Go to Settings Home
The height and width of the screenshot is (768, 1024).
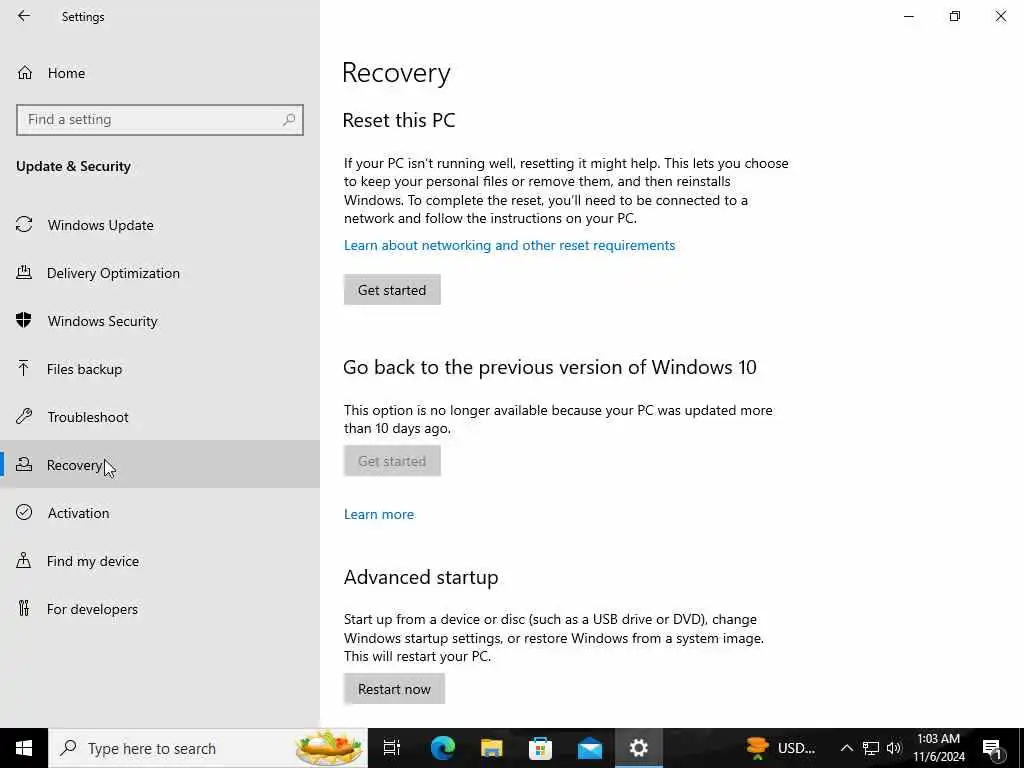[160, 72]
